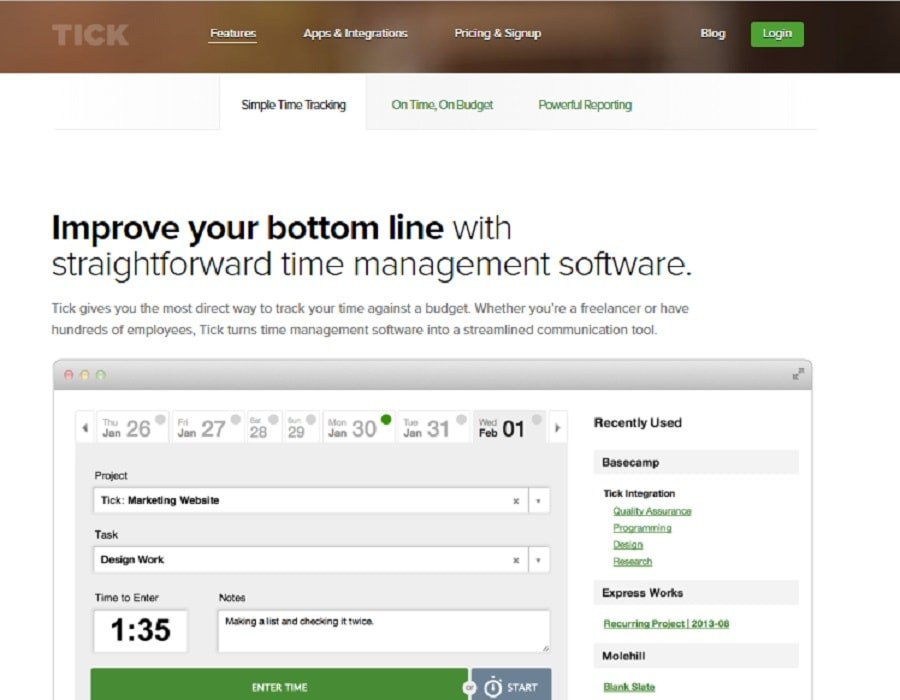Click the green window zoom dot
Viewport: 900px width, 700px height.
point(100,375)
